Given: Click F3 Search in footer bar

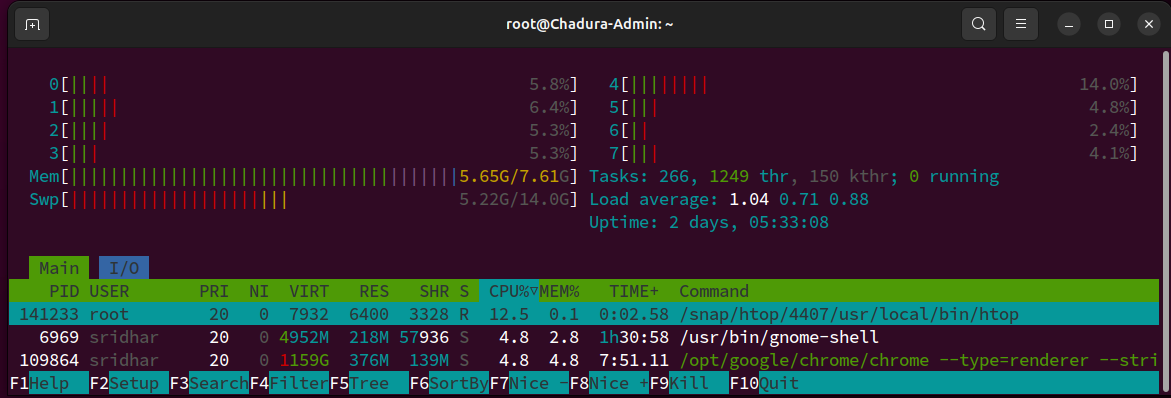Looking at the screenshot, I should tap(209, 384).
